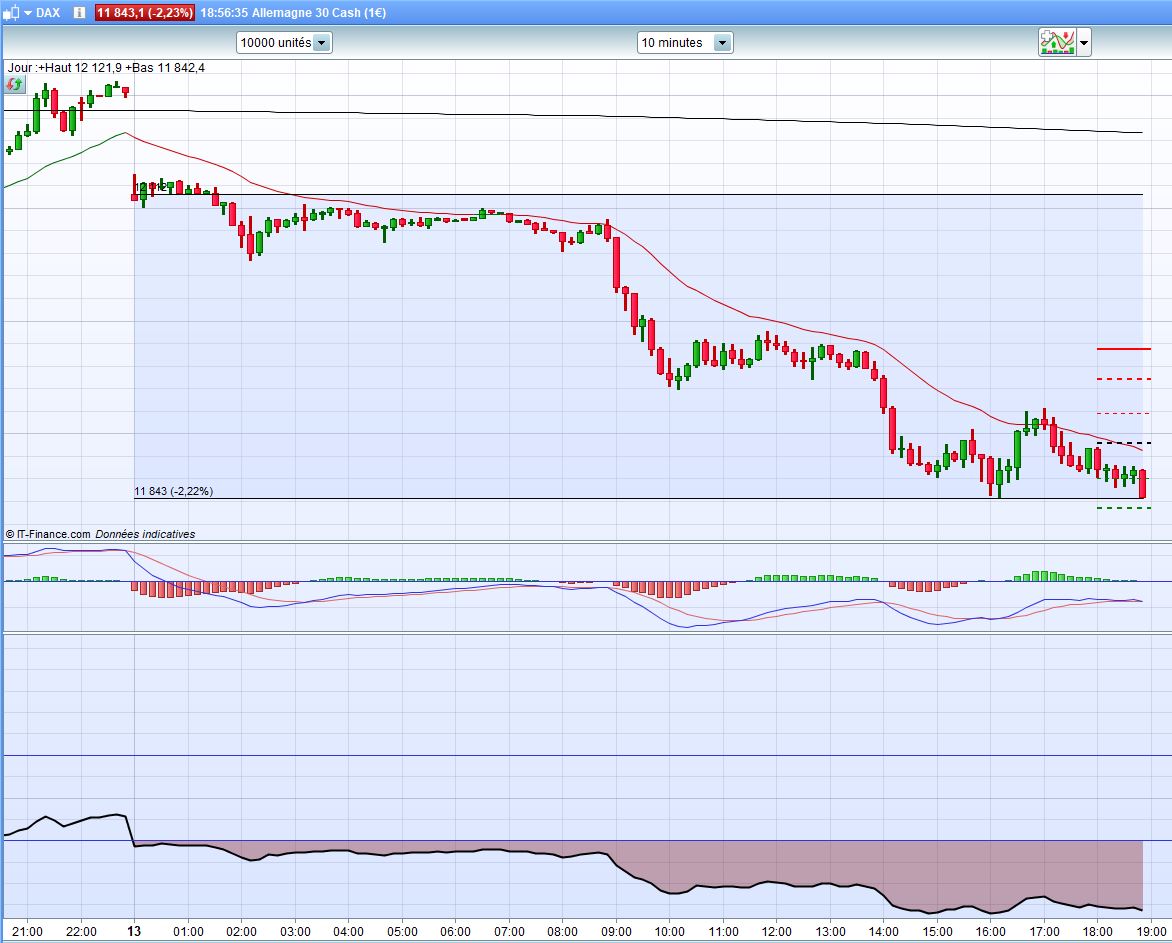Click the candlestick chart style icon

pyautogui.click(x=10, y=13)
